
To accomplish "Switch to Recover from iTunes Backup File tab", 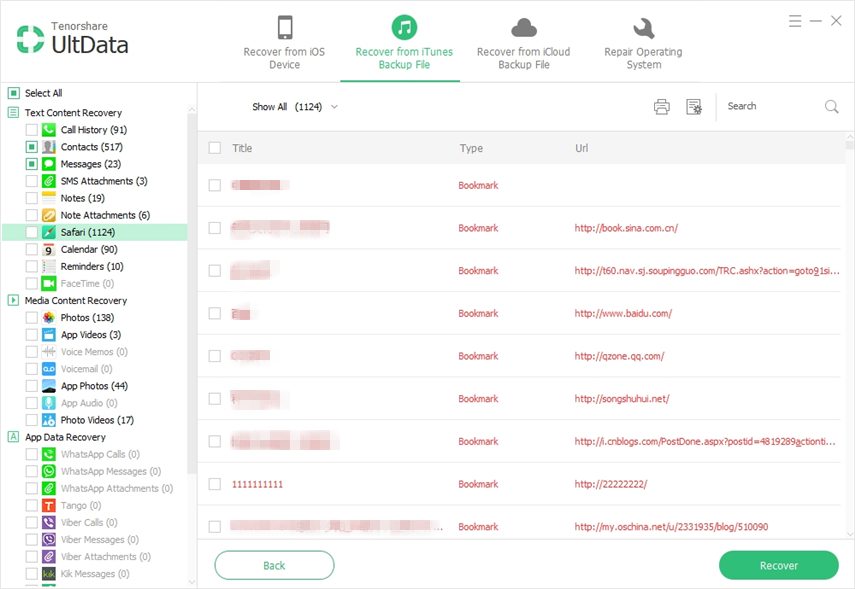I will pyautogui.click(x=404, y=43).
